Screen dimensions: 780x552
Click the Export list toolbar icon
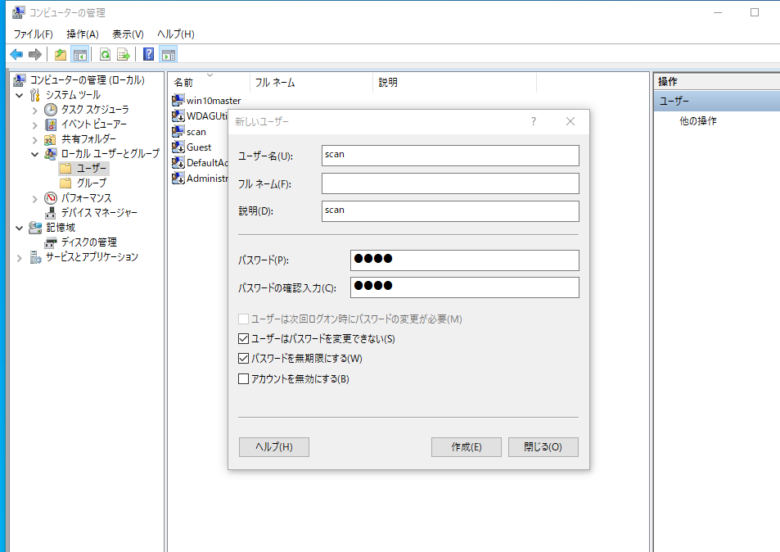tap(123, 54)
